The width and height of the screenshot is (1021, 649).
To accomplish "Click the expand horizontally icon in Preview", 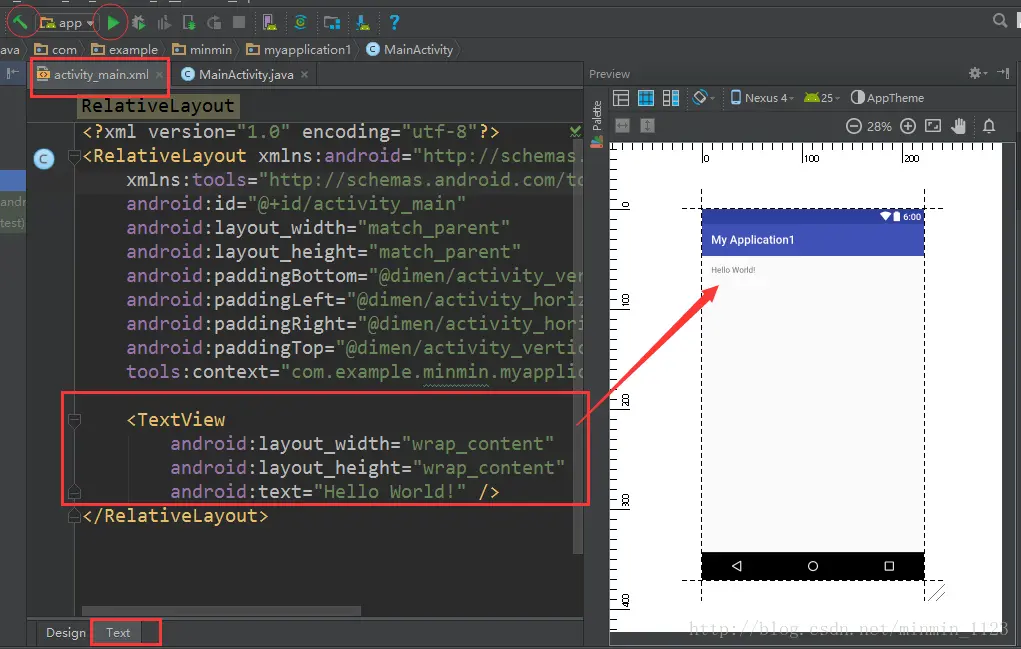I will tap(622, 126).
